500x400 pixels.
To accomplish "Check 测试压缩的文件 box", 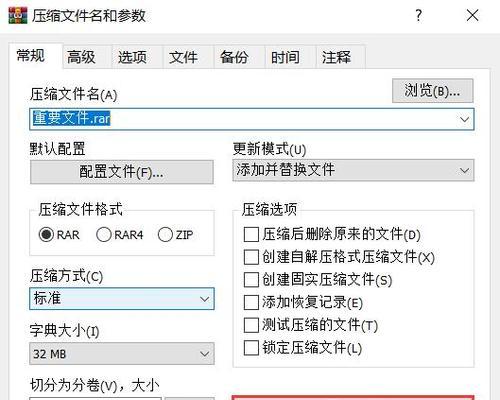I will tap(251, 325).
